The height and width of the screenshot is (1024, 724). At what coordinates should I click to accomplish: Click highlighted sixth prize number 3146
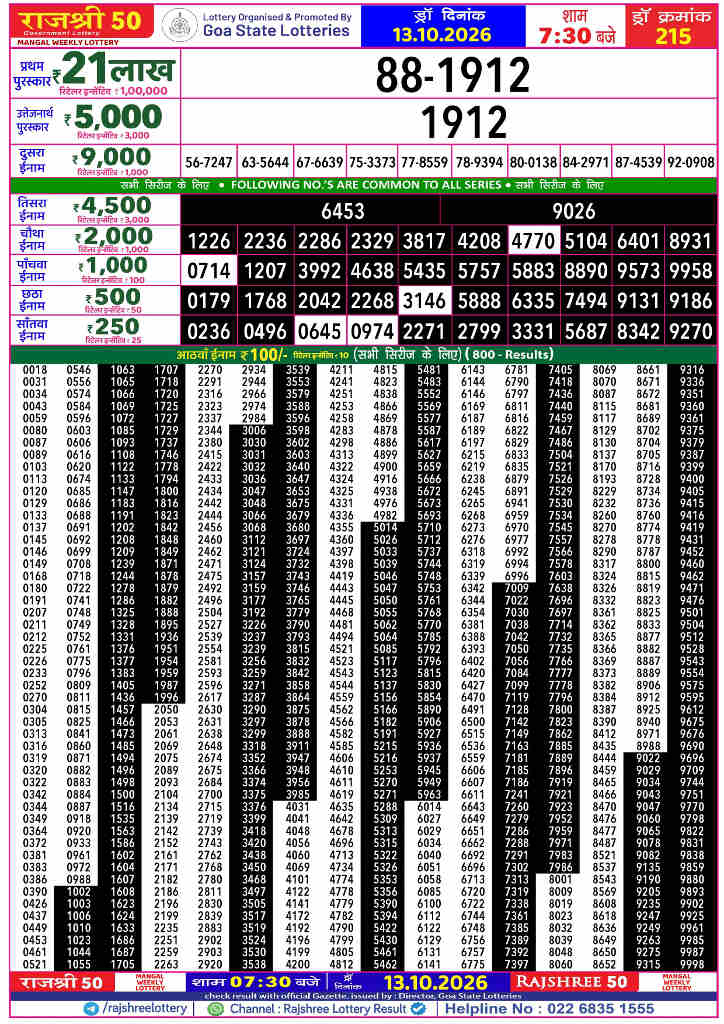tap(424, 300)
